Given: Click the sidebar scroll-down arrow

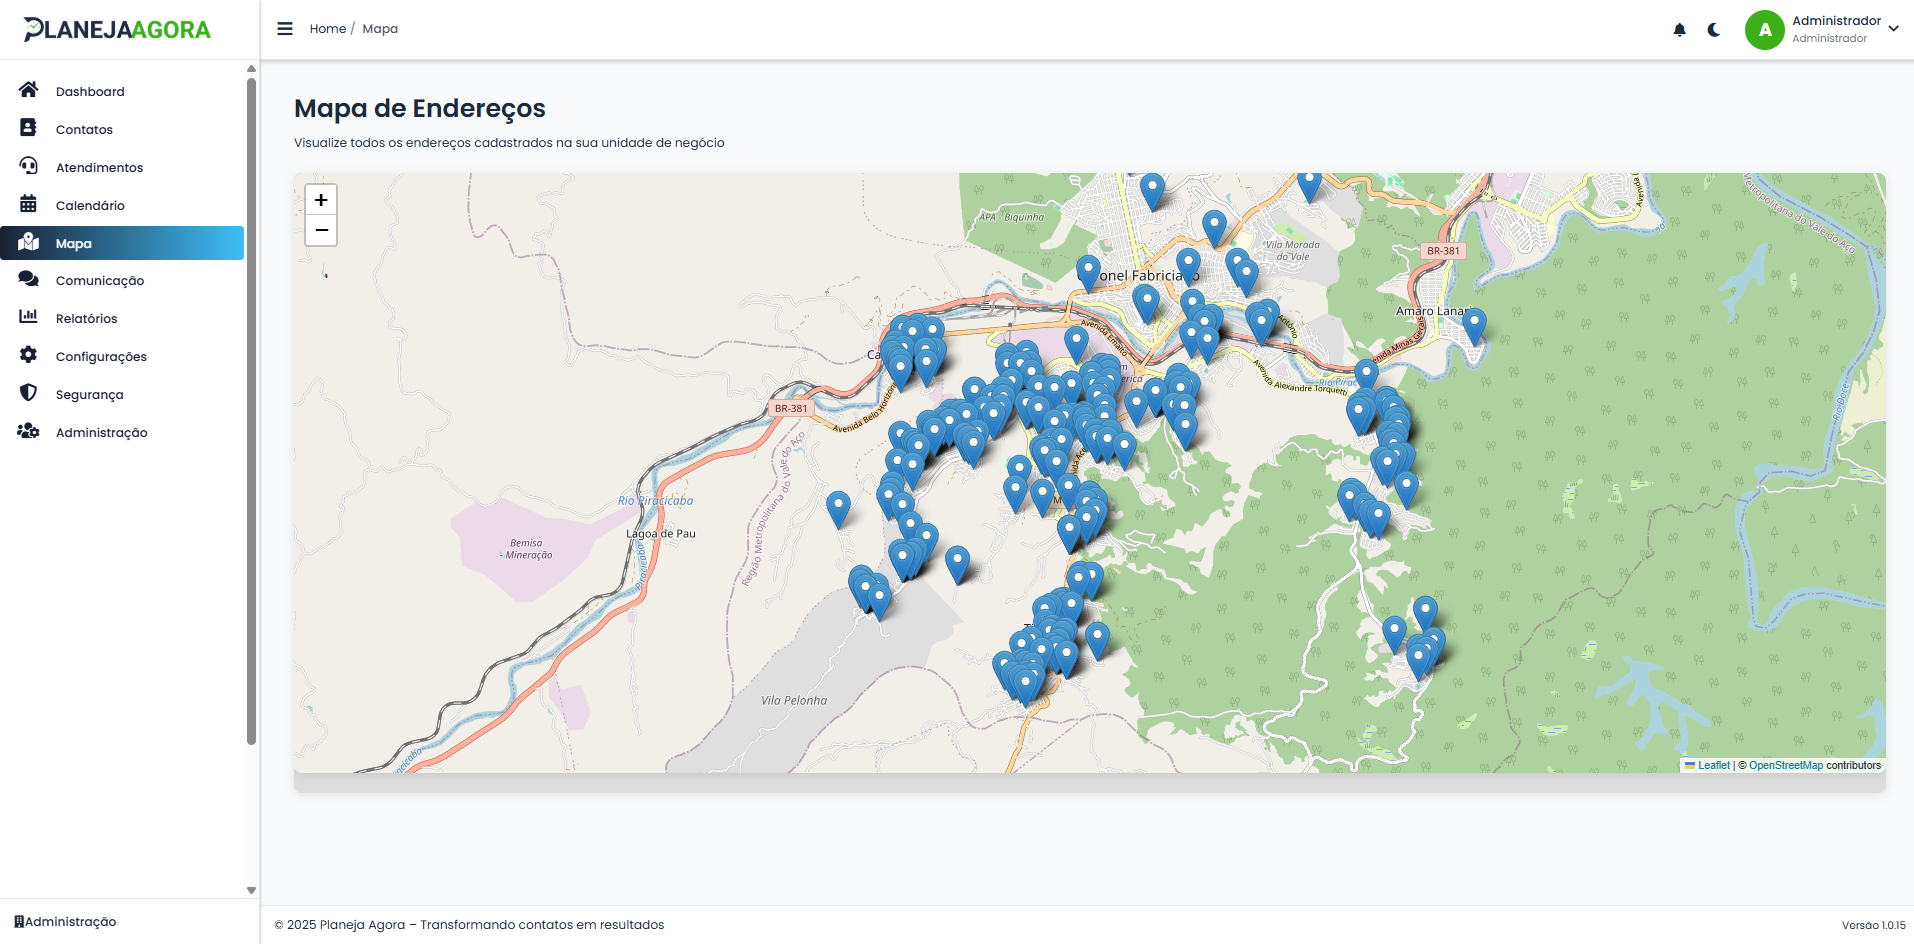Looking at the screenshot, I should pos(251,890).
